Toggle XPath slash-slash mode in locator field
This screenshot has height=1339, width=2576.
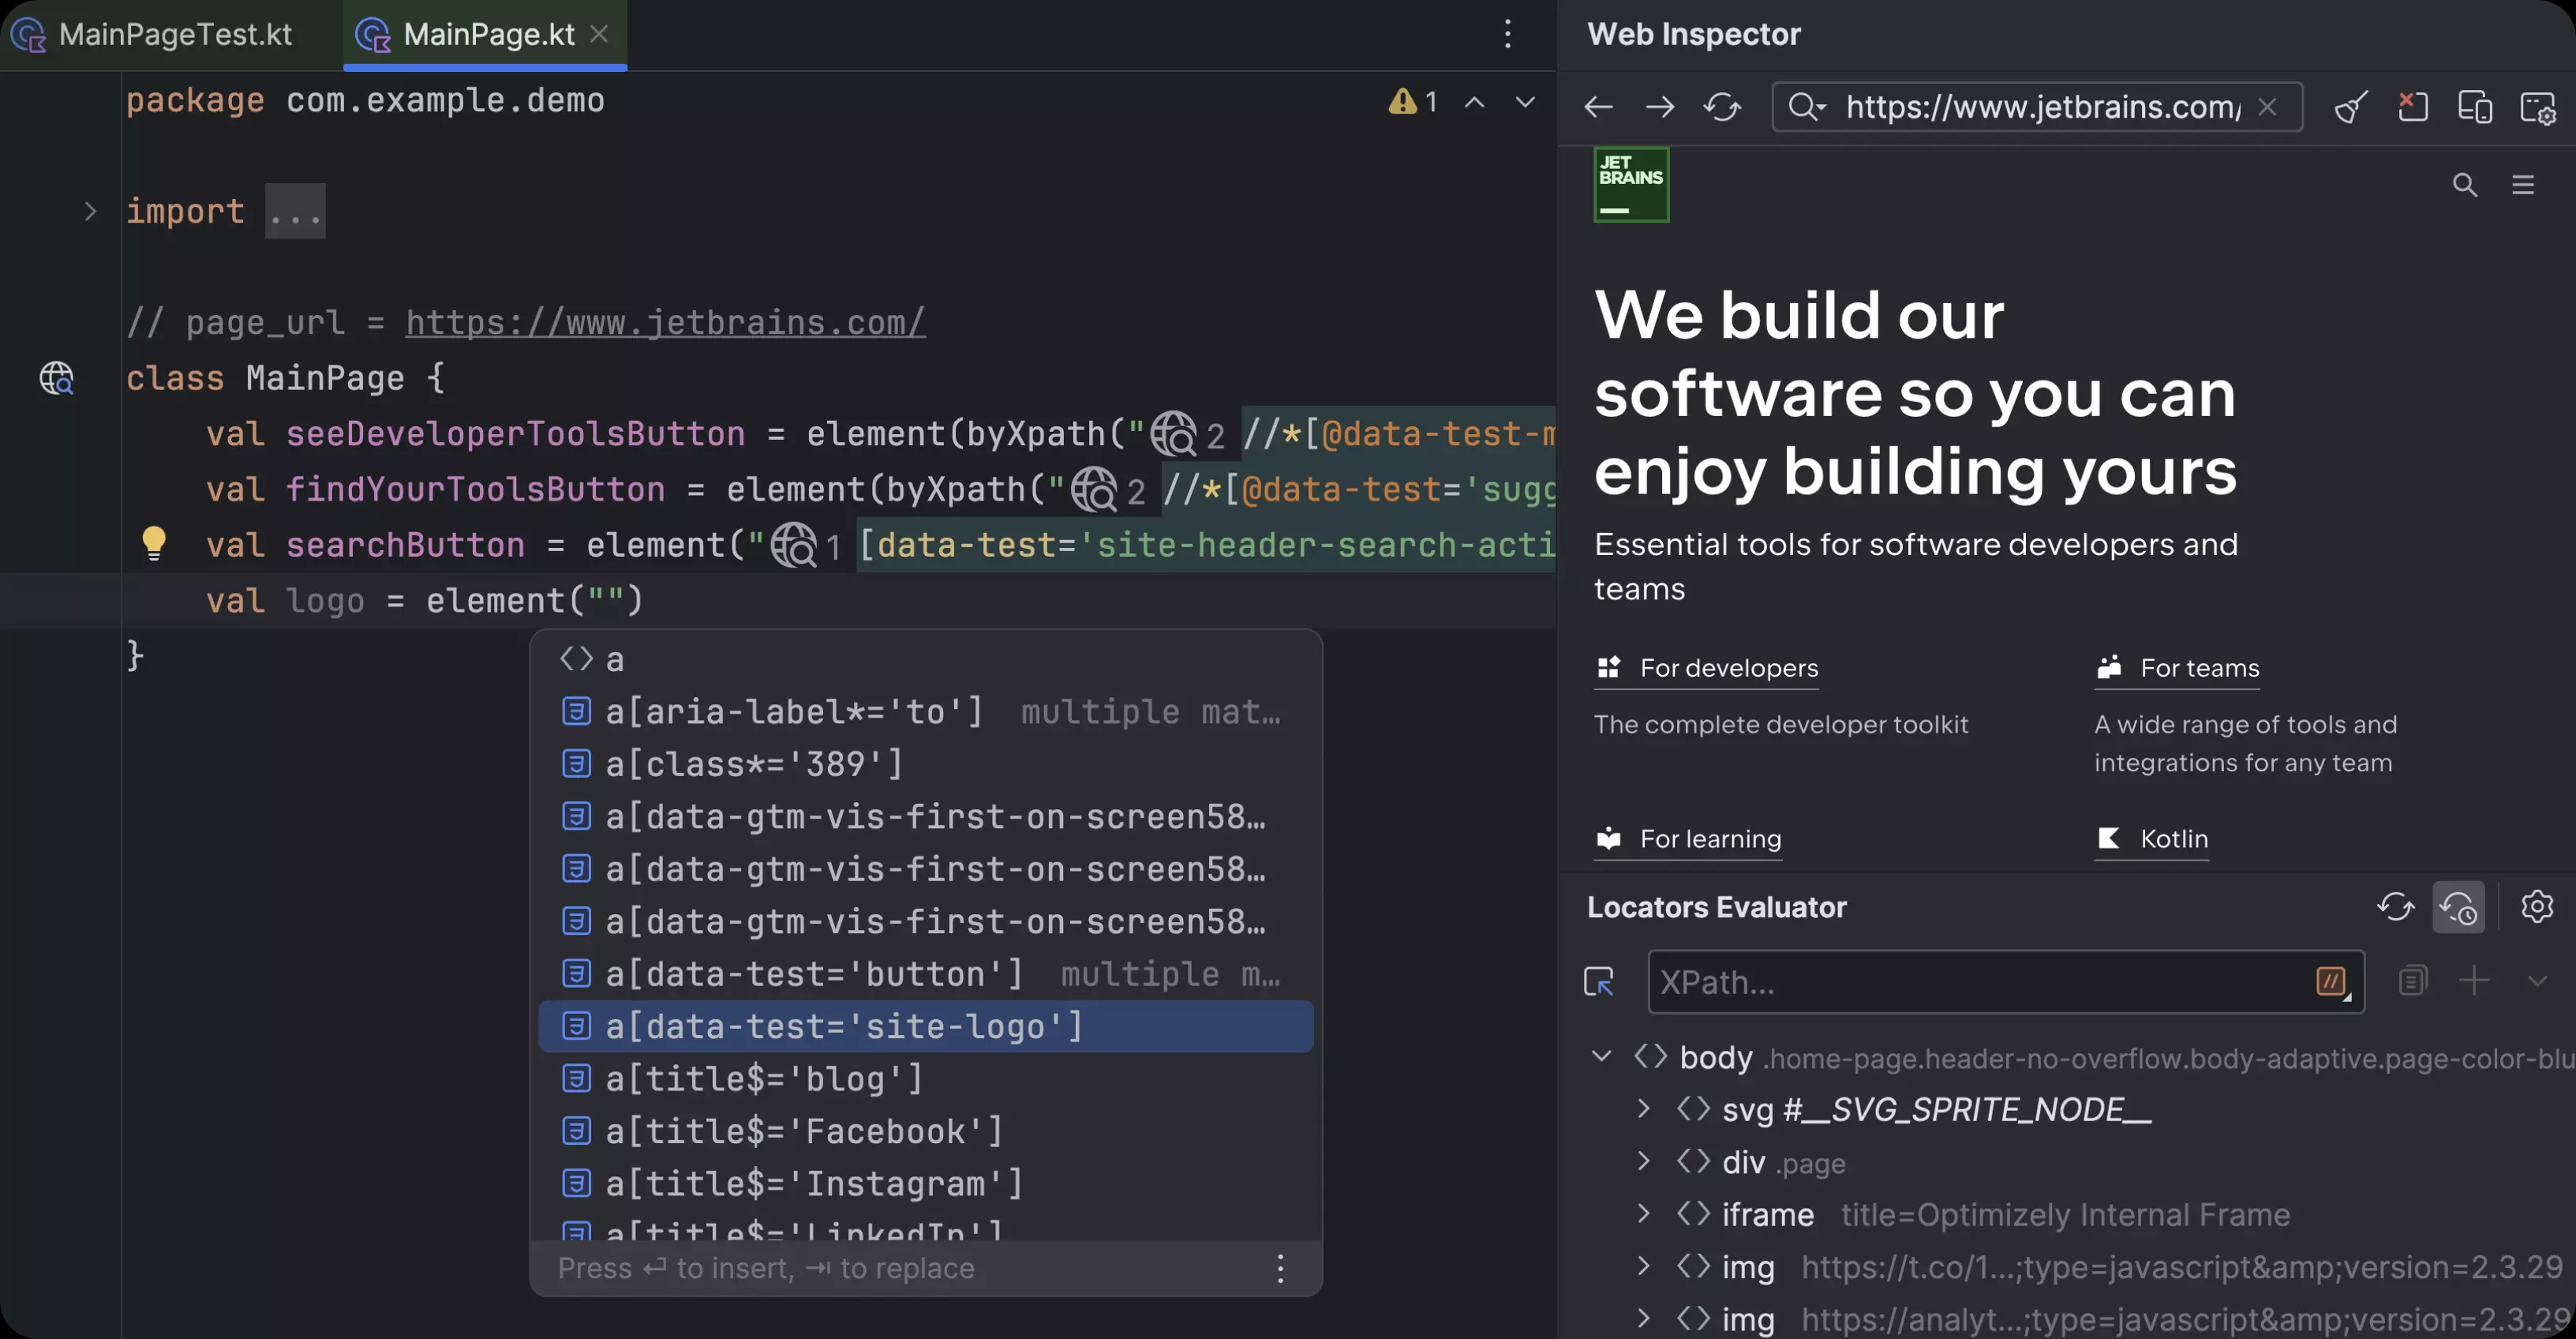coord(2331,983)
